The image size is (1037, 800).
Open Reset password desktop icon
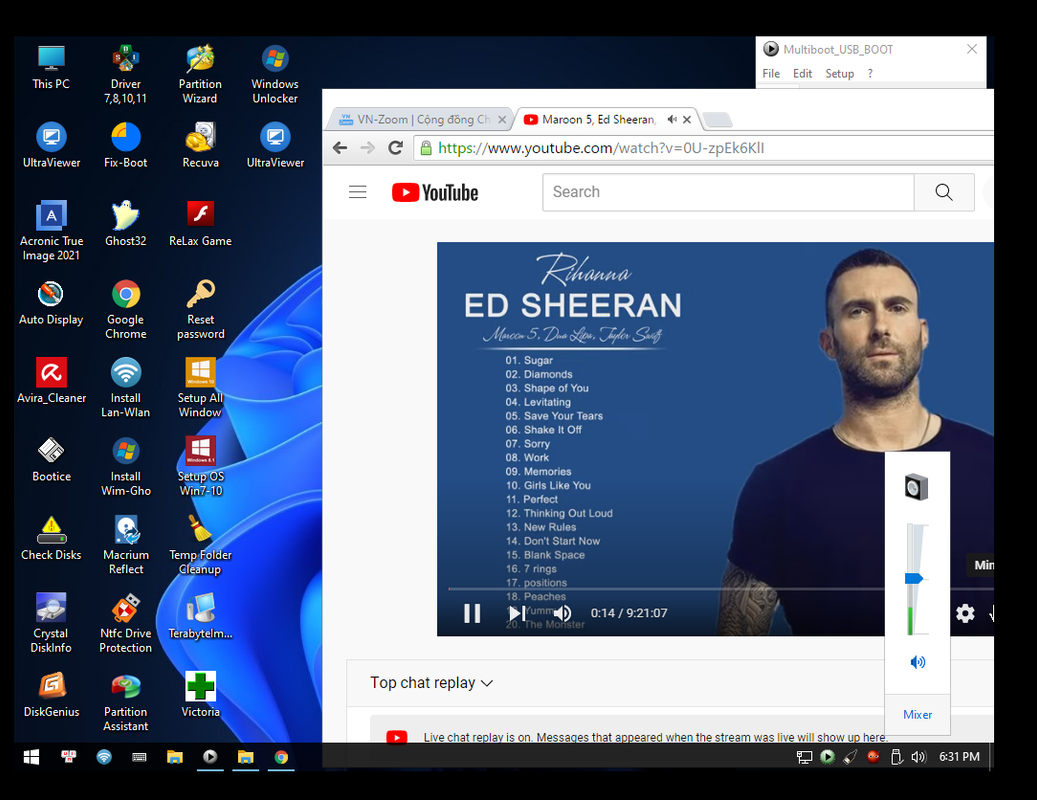(200, 309)
